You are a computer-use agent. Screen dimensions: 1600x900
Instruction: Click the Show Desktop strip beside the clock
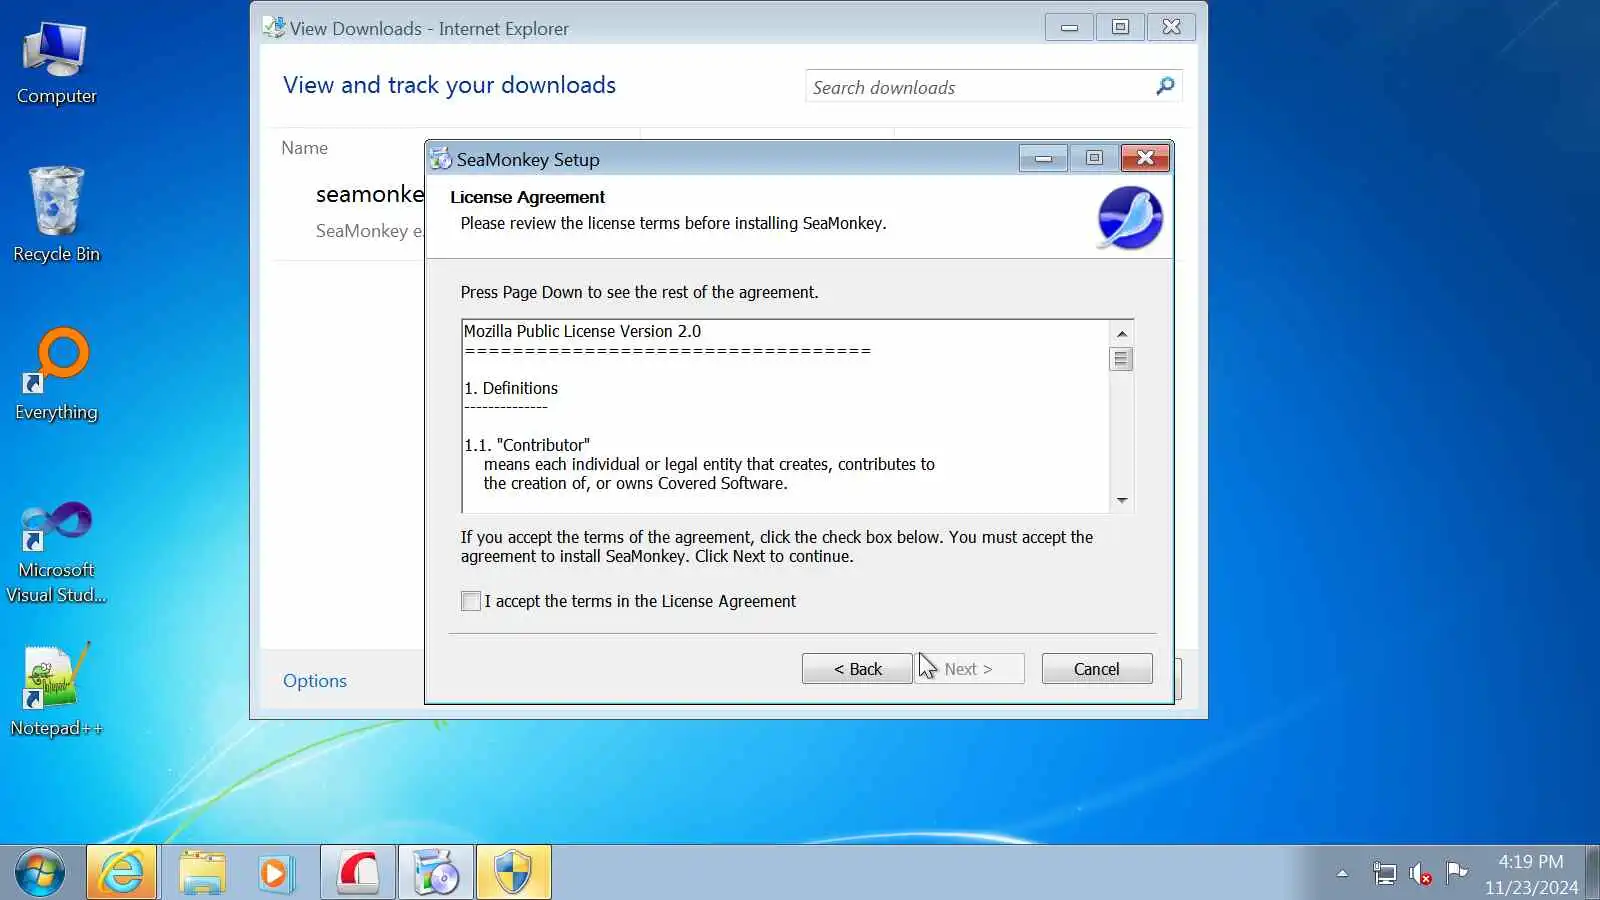coord(1593,873)
